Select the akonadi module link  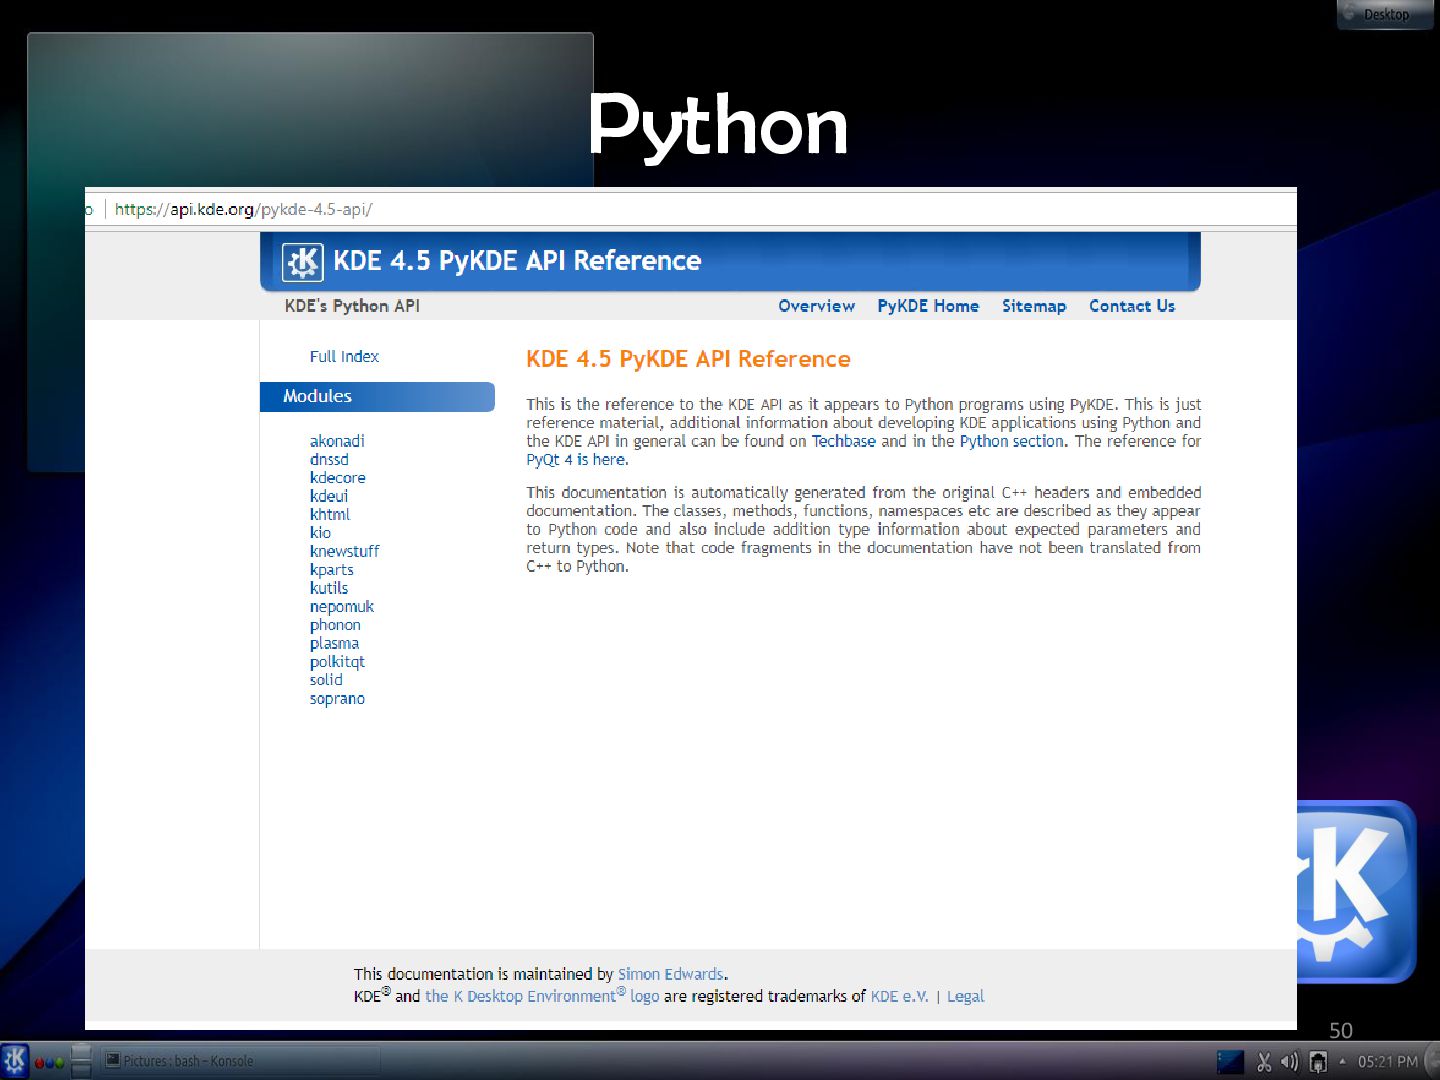[337, 441]
